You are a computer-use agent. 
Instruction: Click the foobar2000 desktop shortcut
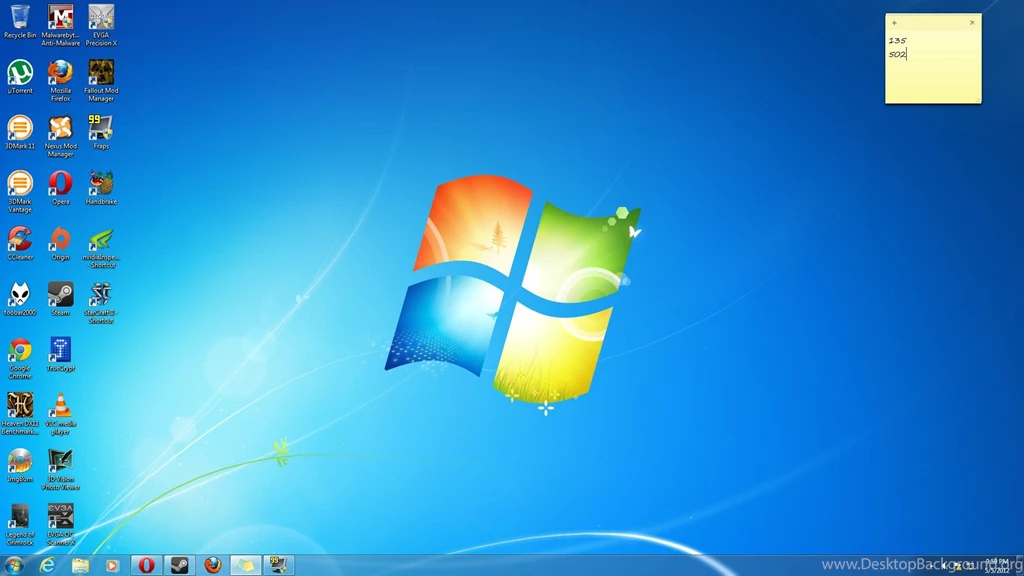pos(20,294)
